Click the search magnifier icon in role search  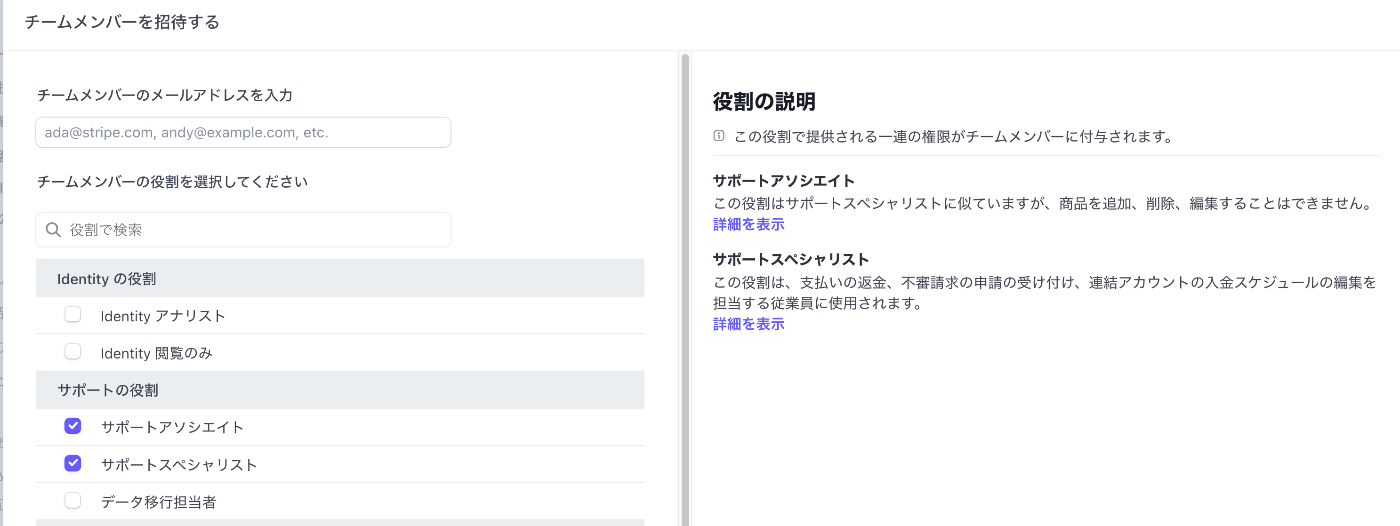click(54, 230)
